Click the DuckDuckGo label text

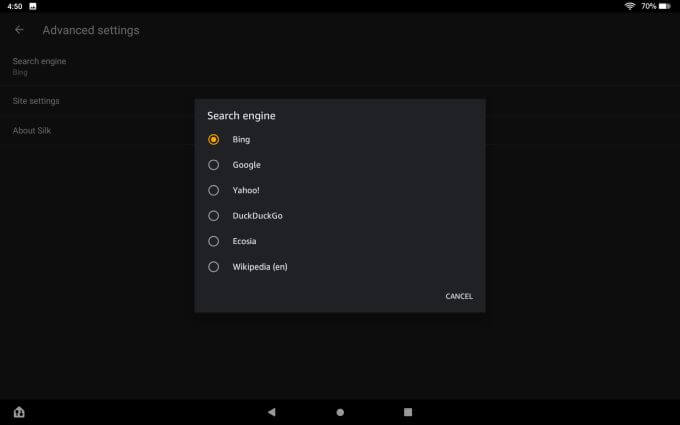(x=257, y=216)
